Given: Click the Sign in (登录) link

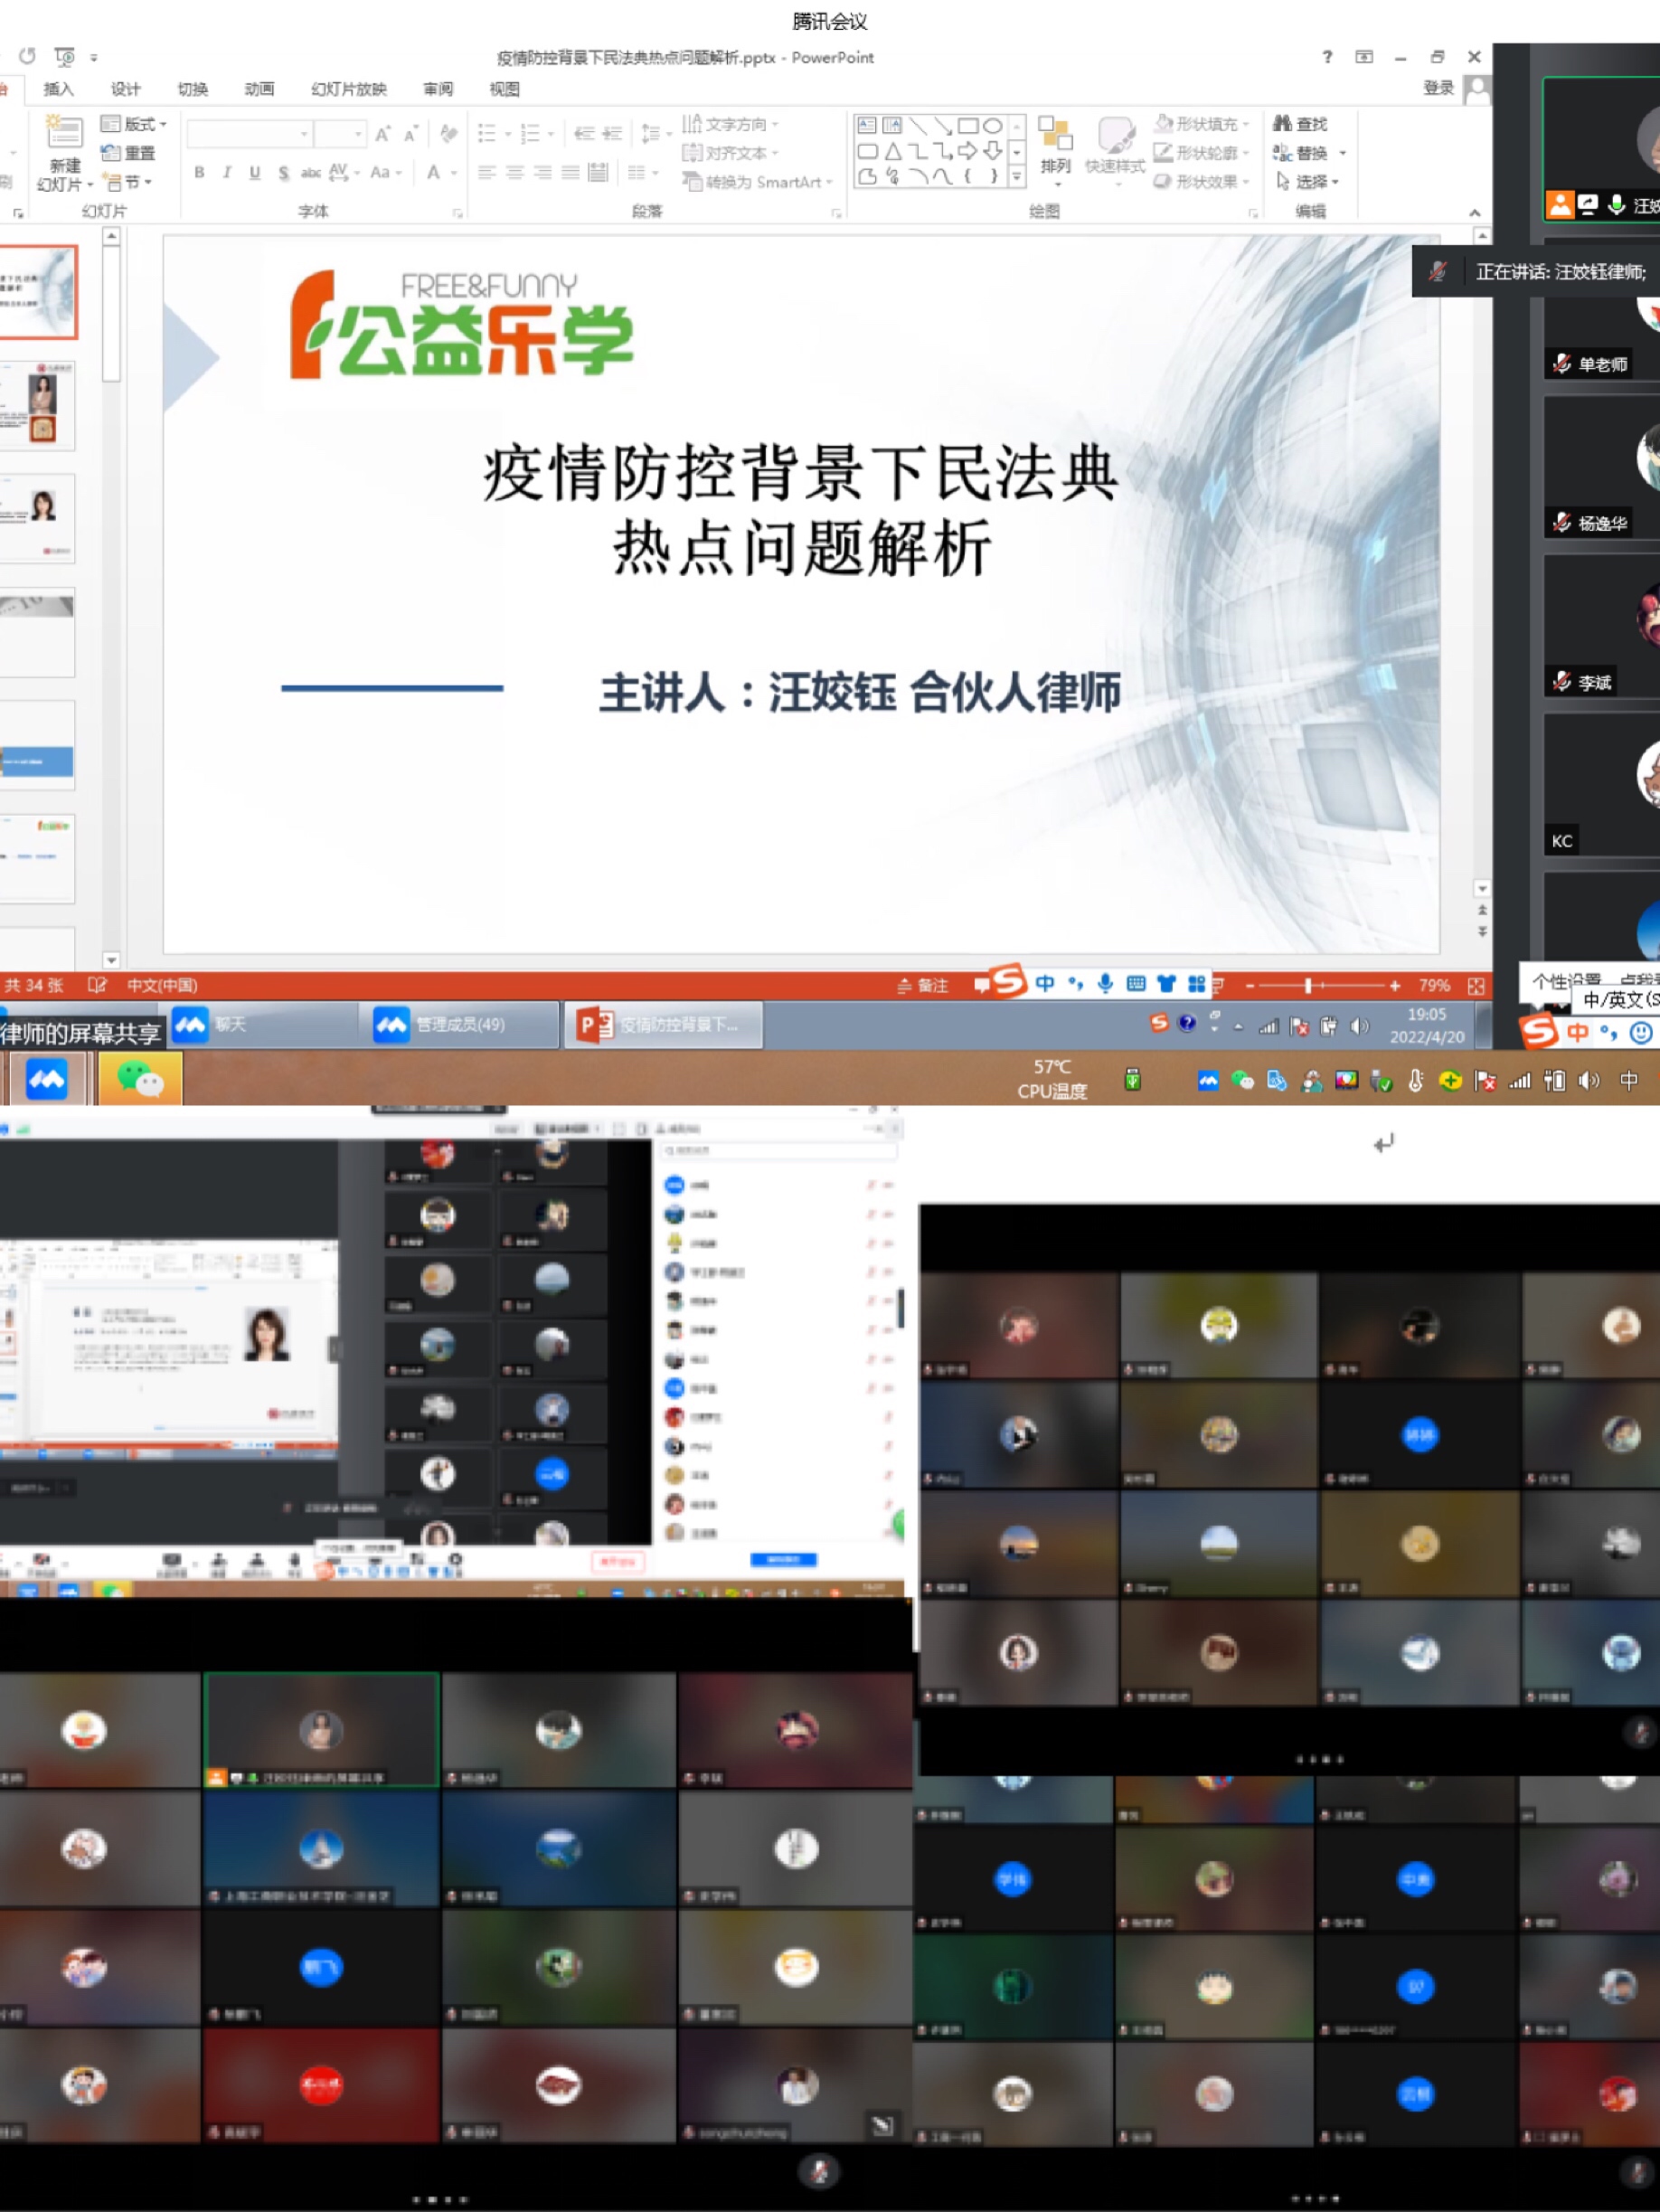Looking at the screenshot, I should click(x=1438, y=88).
